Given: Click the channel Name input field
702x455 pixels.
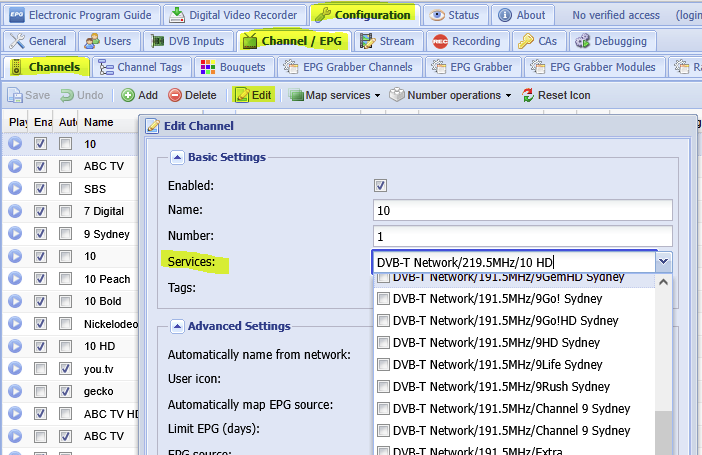Looking at the screenshot, I should coord(521,210).
